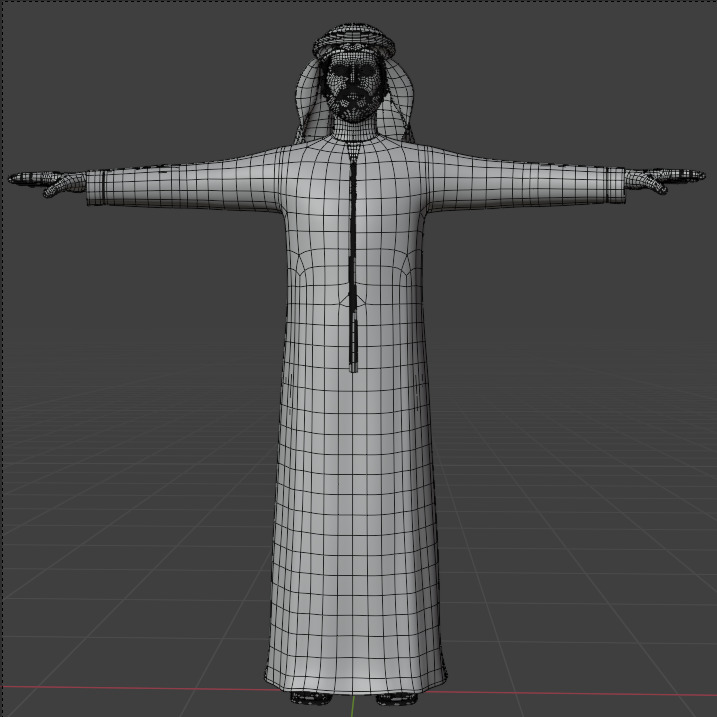Click the agal headband ring on head
This screenshot has height=717, width=717.
coord(353,39)
